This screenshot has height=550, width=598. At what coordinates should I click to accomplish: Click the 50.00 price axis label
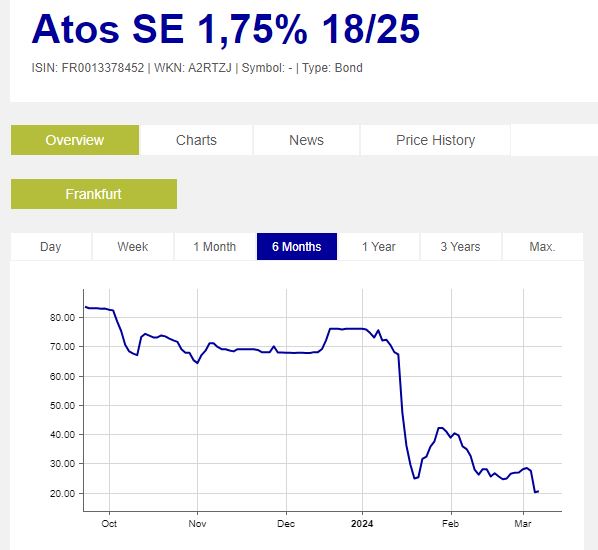63,405
